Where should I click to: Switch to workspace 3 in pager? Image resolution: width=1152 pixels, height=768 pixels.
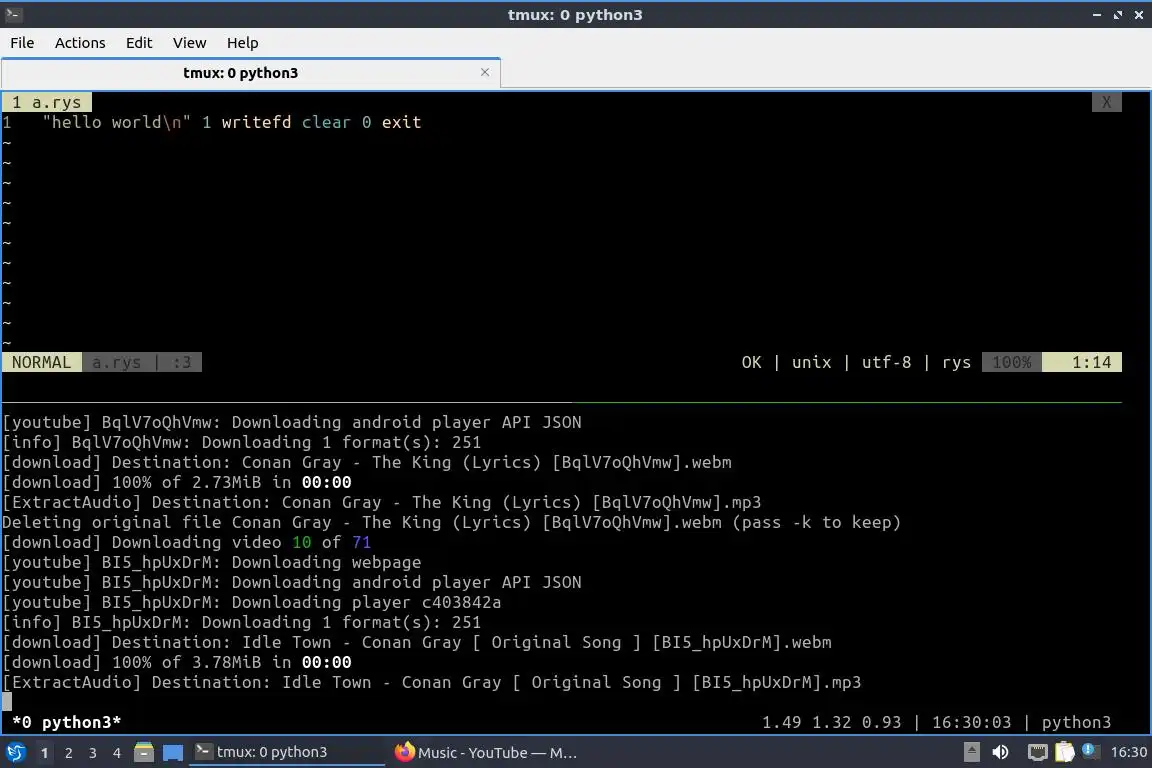point(93,753)
